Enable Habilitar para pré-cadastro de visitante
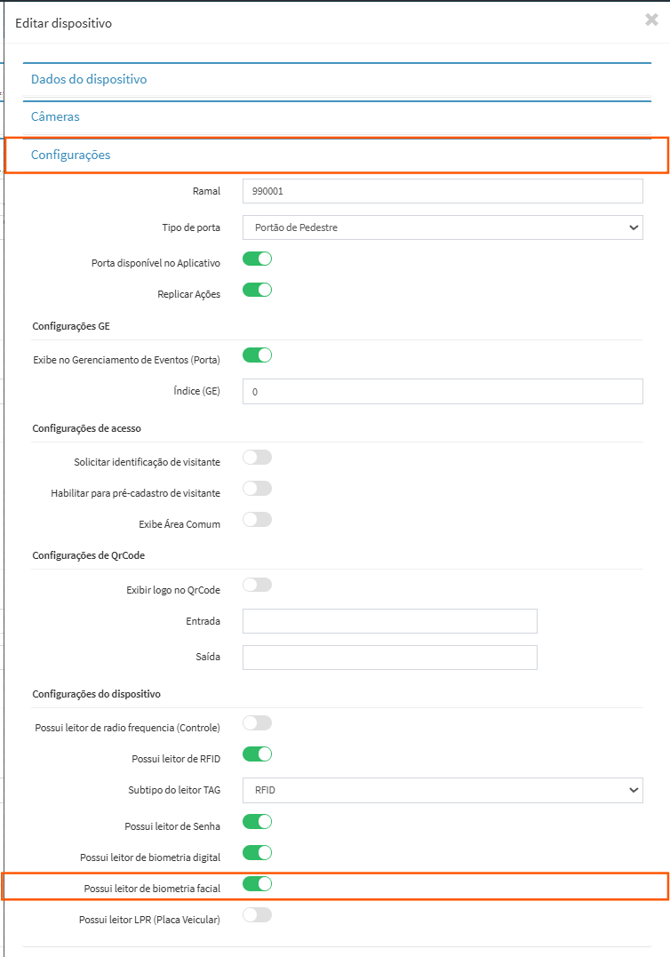The height and width of the screenshot is (957, 670). pyautogui.click(x=257, y=489)
